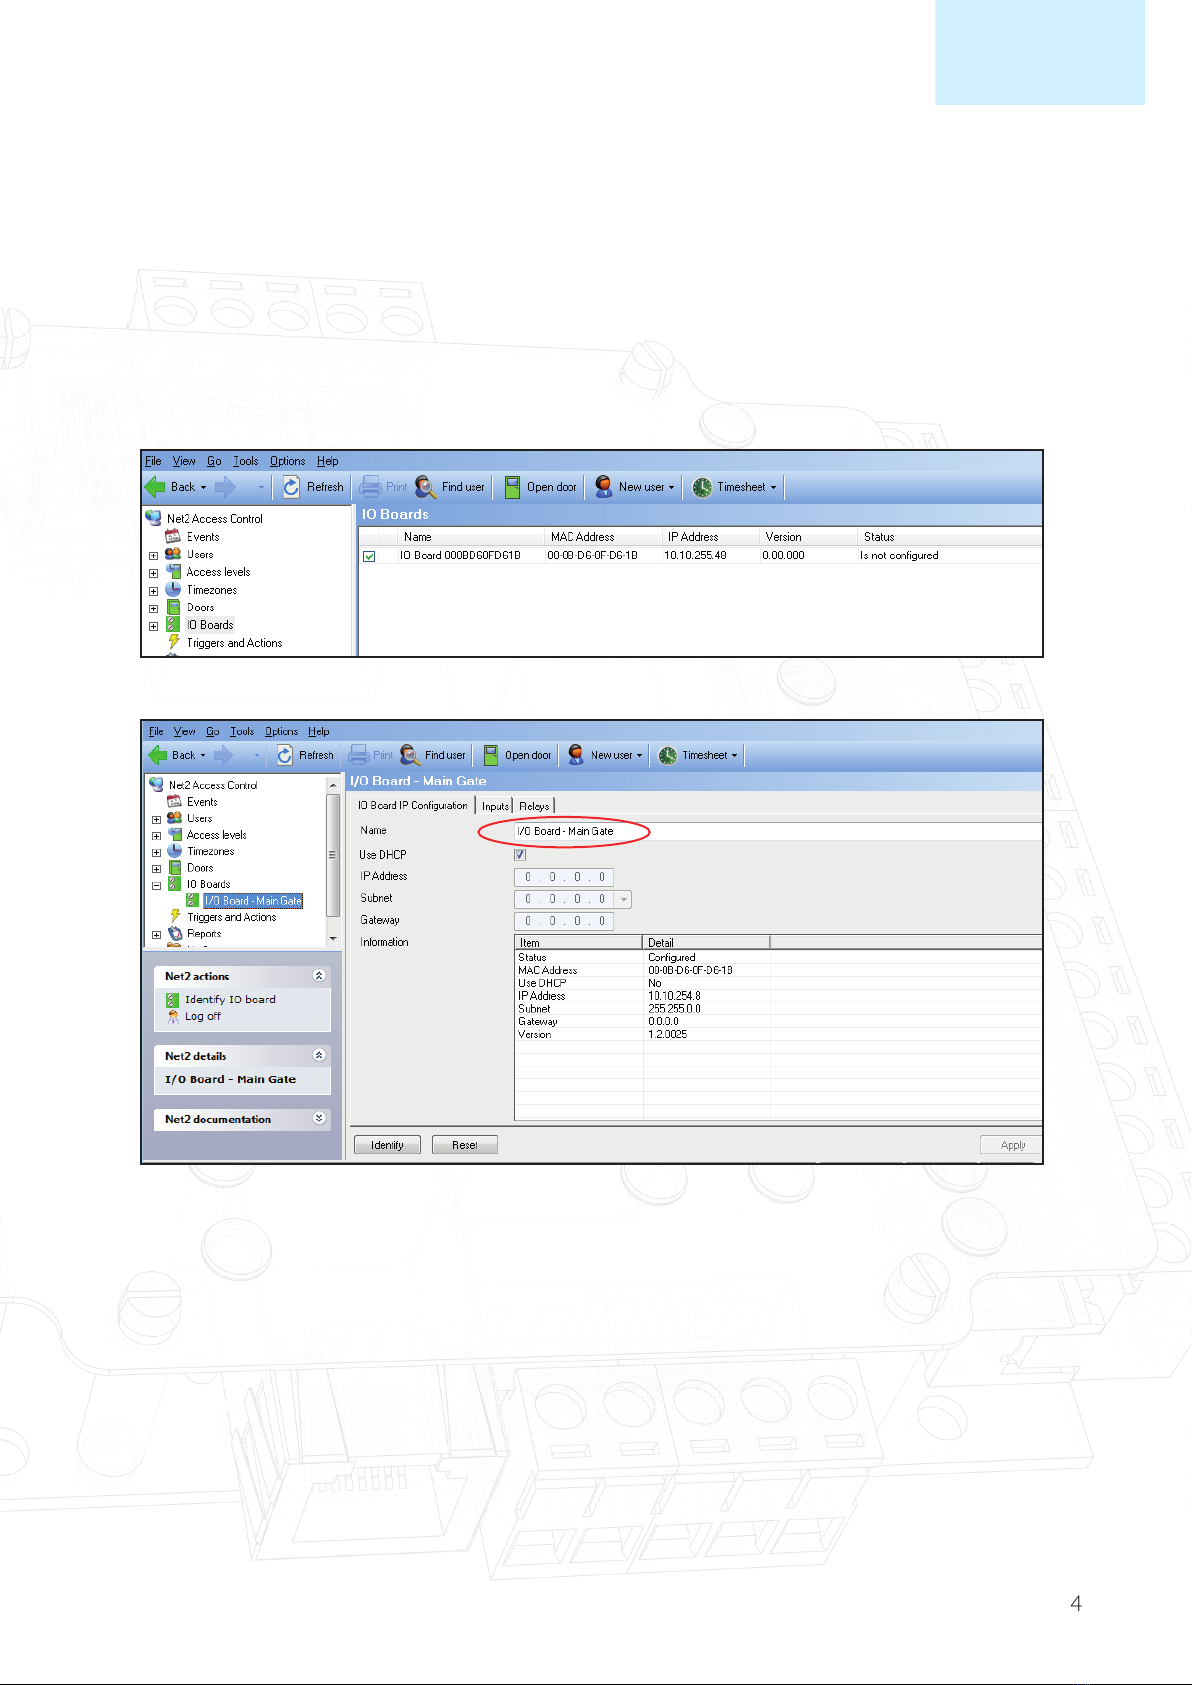
Task: Switch to the Inputs tab
Action: (x=495, y=806)
